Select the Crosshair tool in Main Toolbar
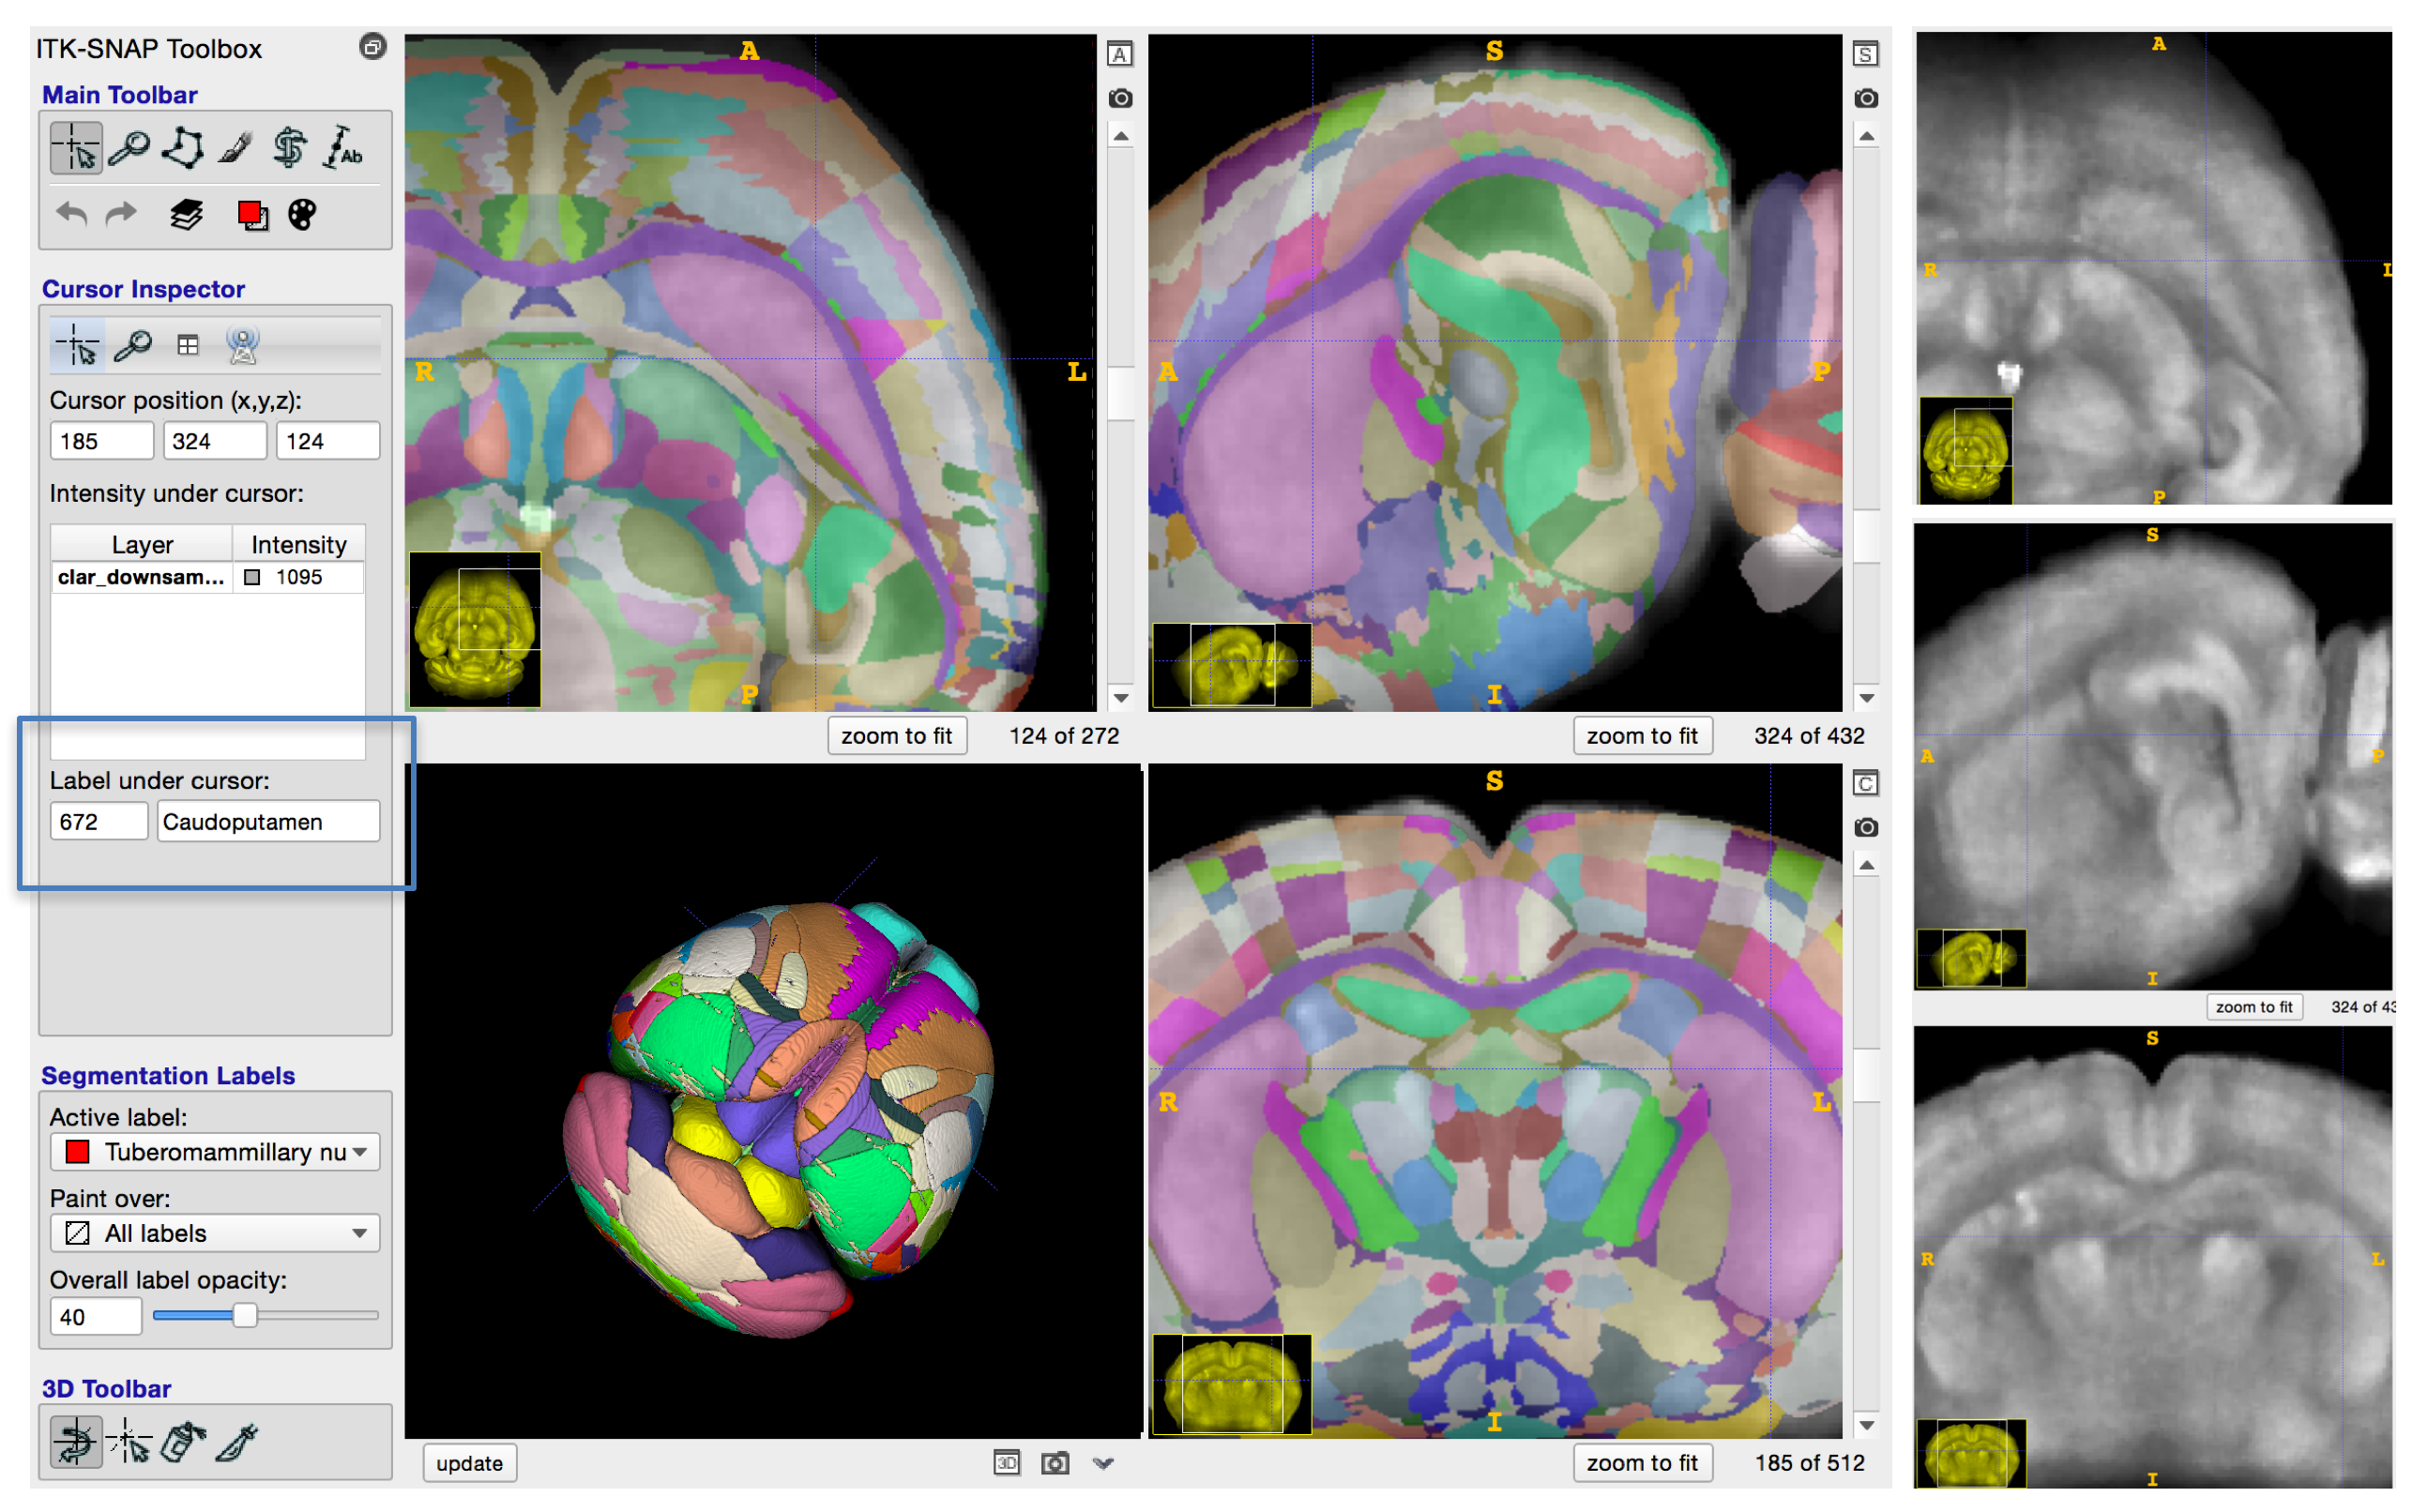Viewport: 2413px width, 1512px height. [76, 148]
